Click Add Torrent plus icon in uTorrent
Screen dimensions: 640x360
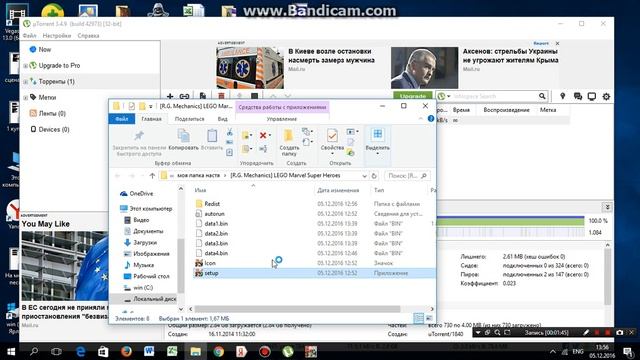click(170, 96)
